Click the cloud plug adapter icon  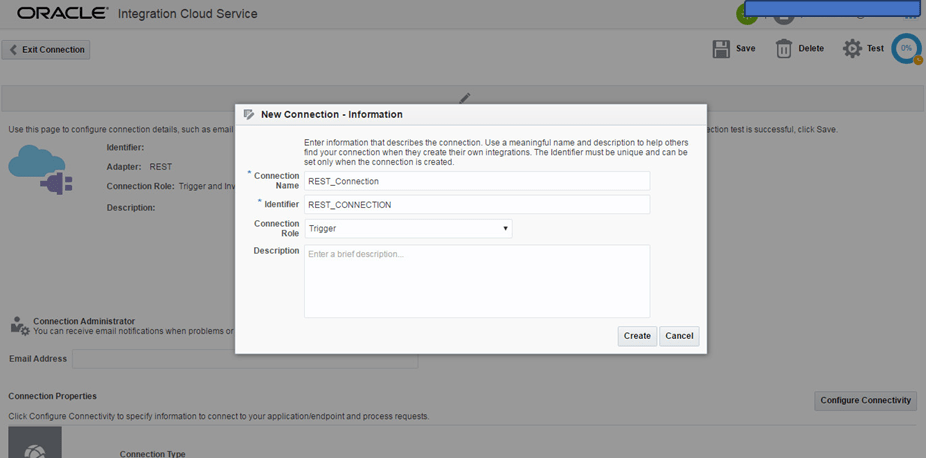pos(40,169)
